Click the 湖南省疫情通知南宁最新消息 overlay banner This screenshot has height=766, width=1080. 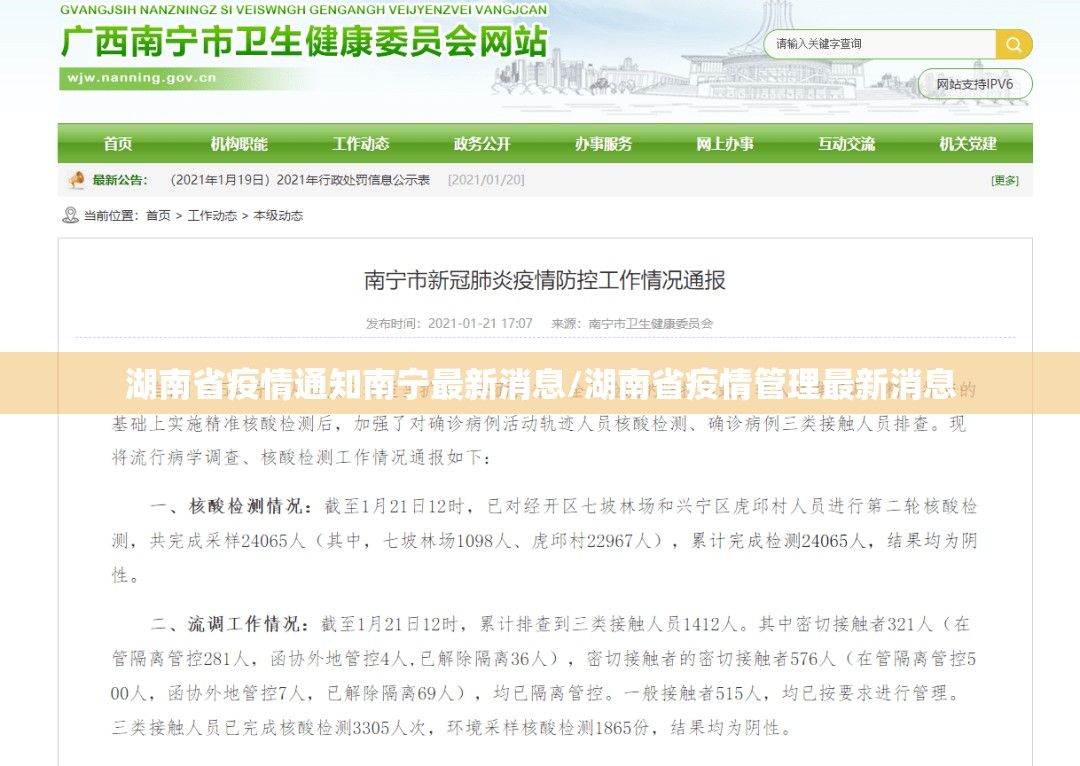pyautogui.click(x=540, y=382)
